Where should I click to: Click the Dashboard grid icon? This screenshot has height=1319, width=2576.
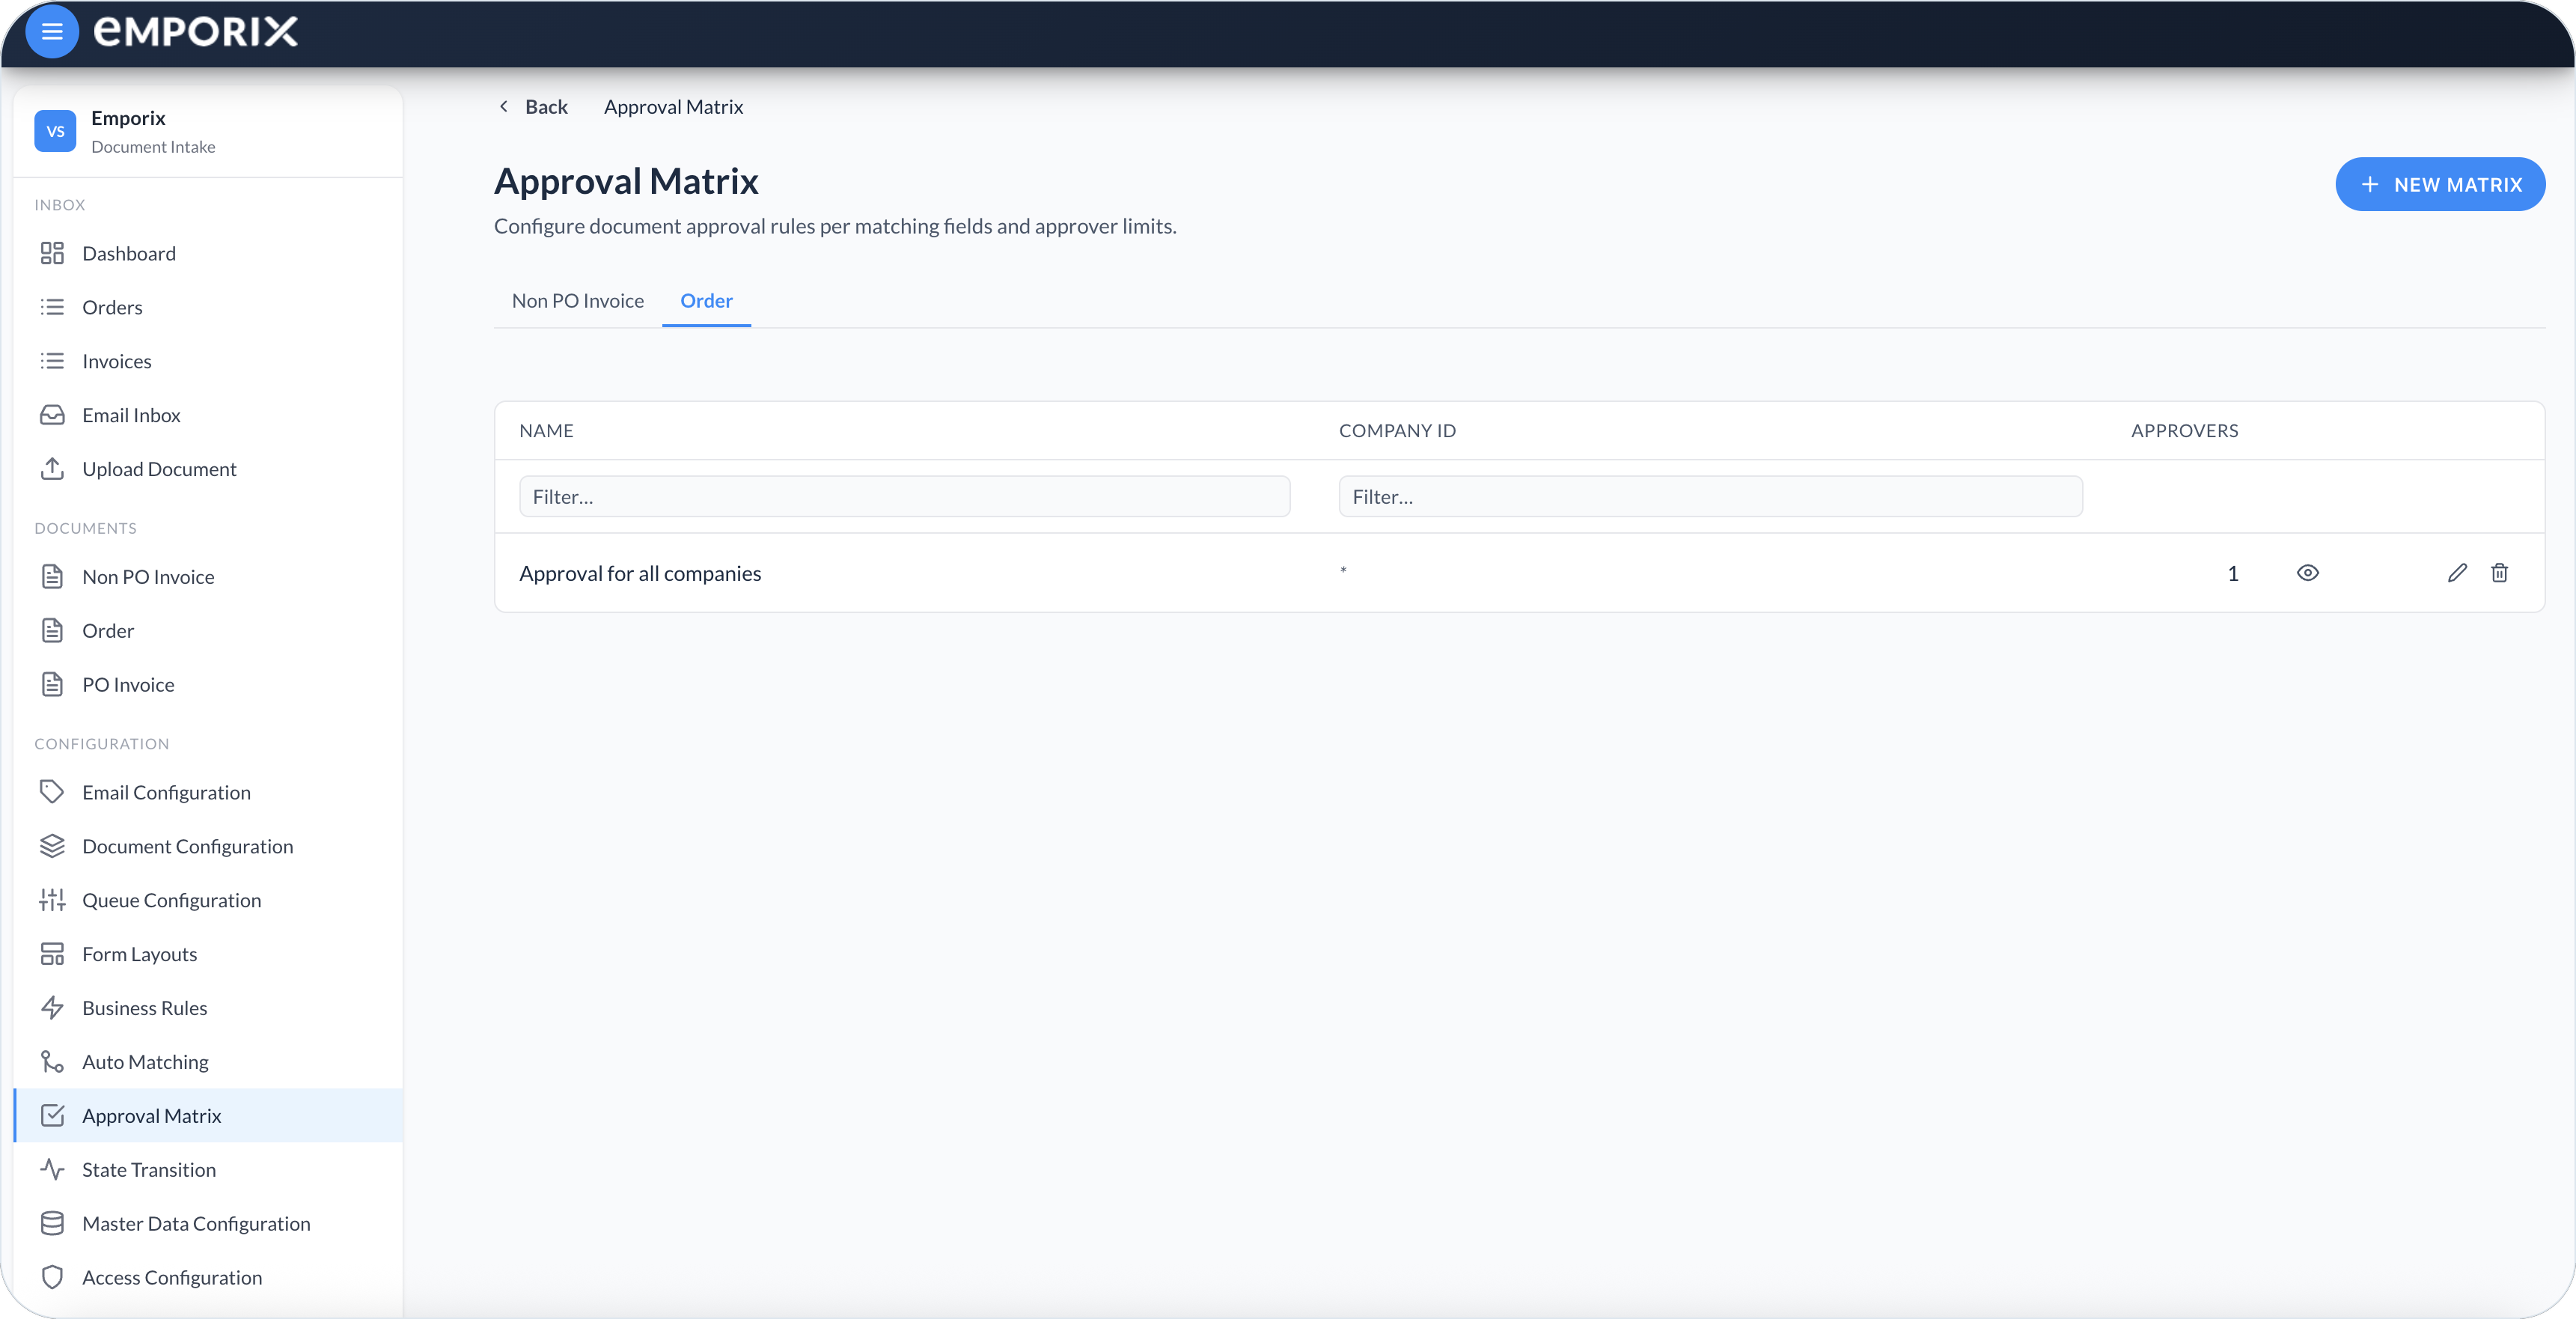click(52, 253)
